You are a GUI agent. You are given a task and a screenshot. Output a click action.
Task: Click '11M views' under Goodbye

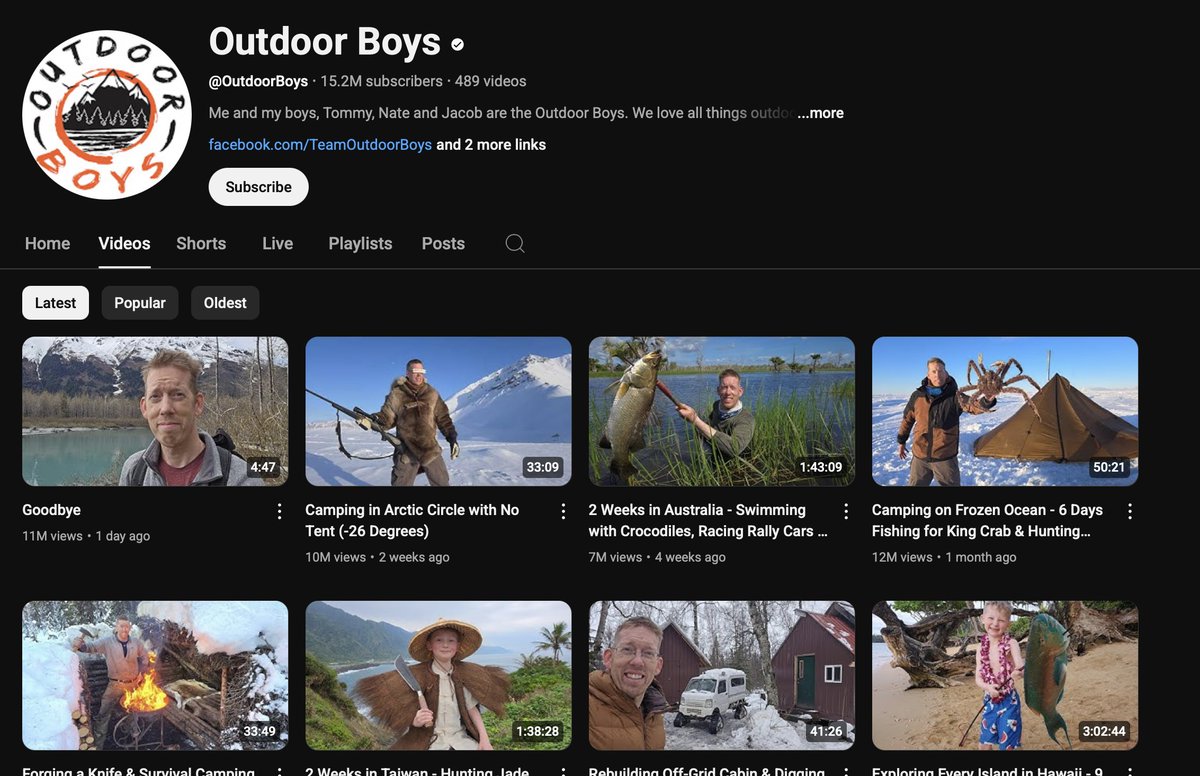pyautogui.click(x=52, y=536)
